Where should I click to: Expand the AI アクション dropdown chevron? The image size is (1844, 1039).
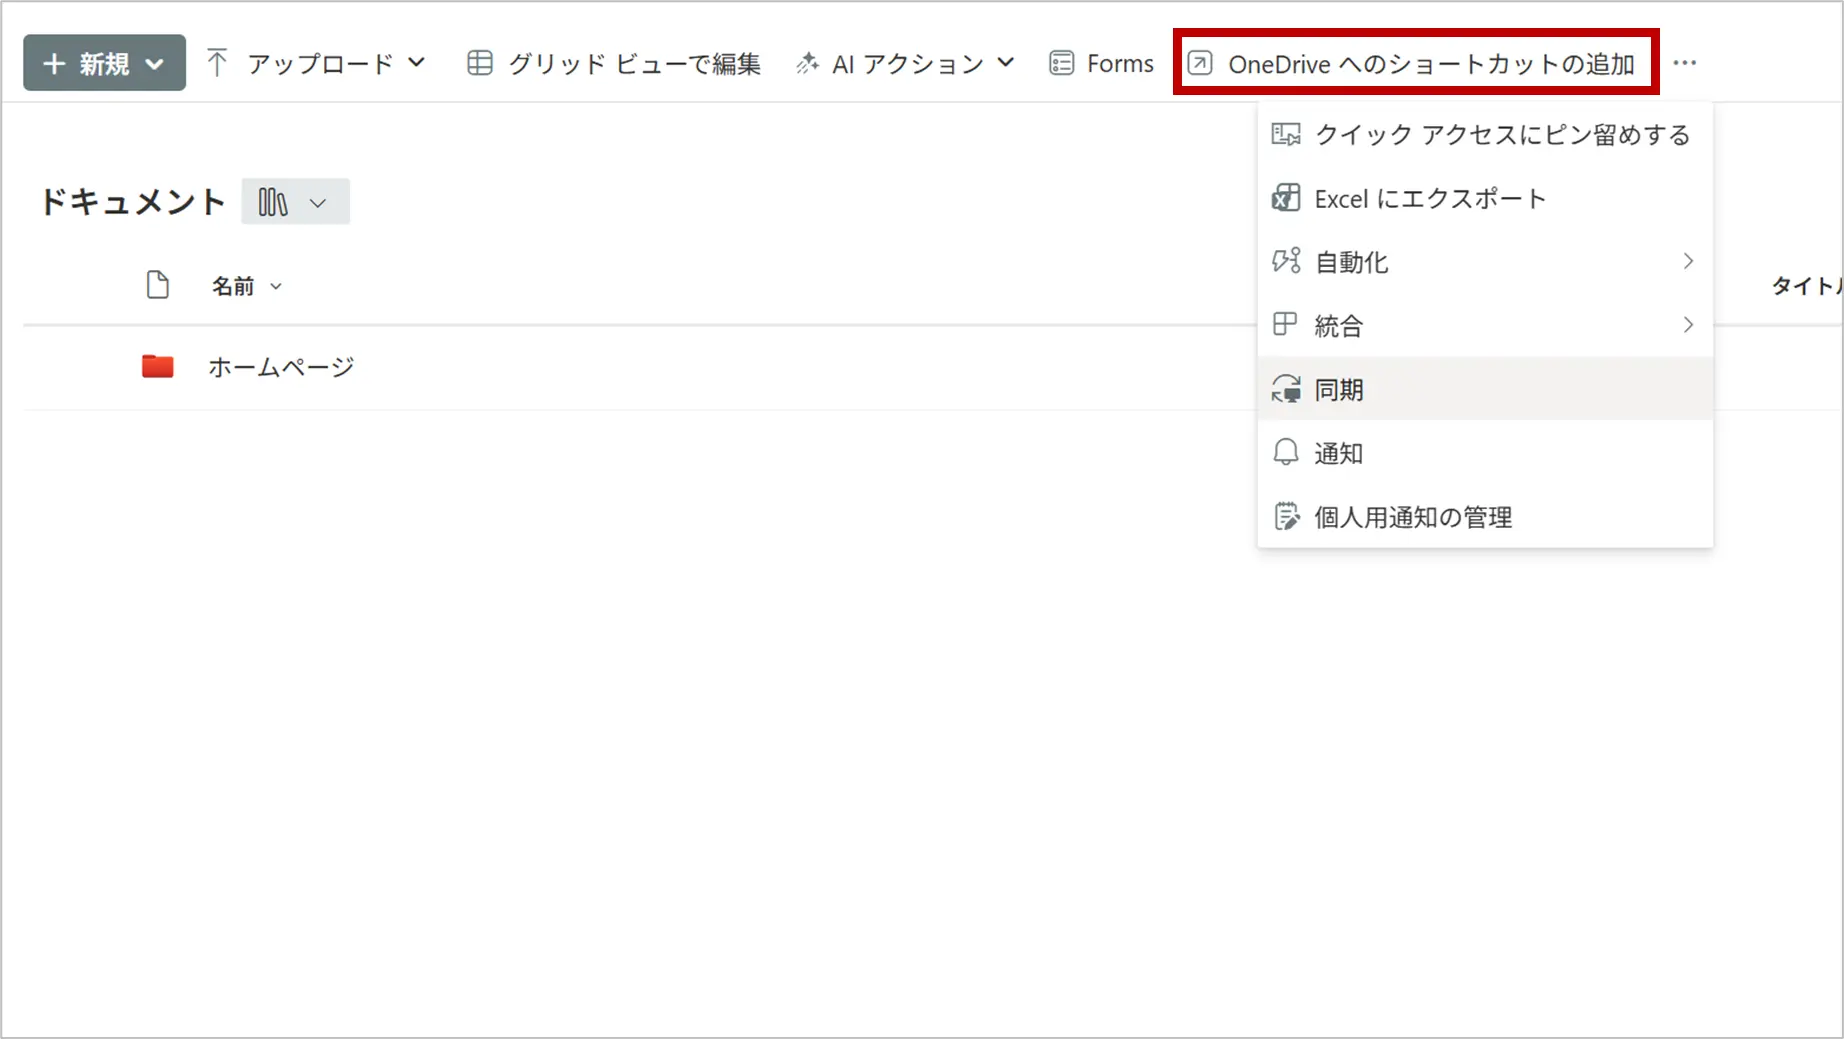coord(1006,63)
